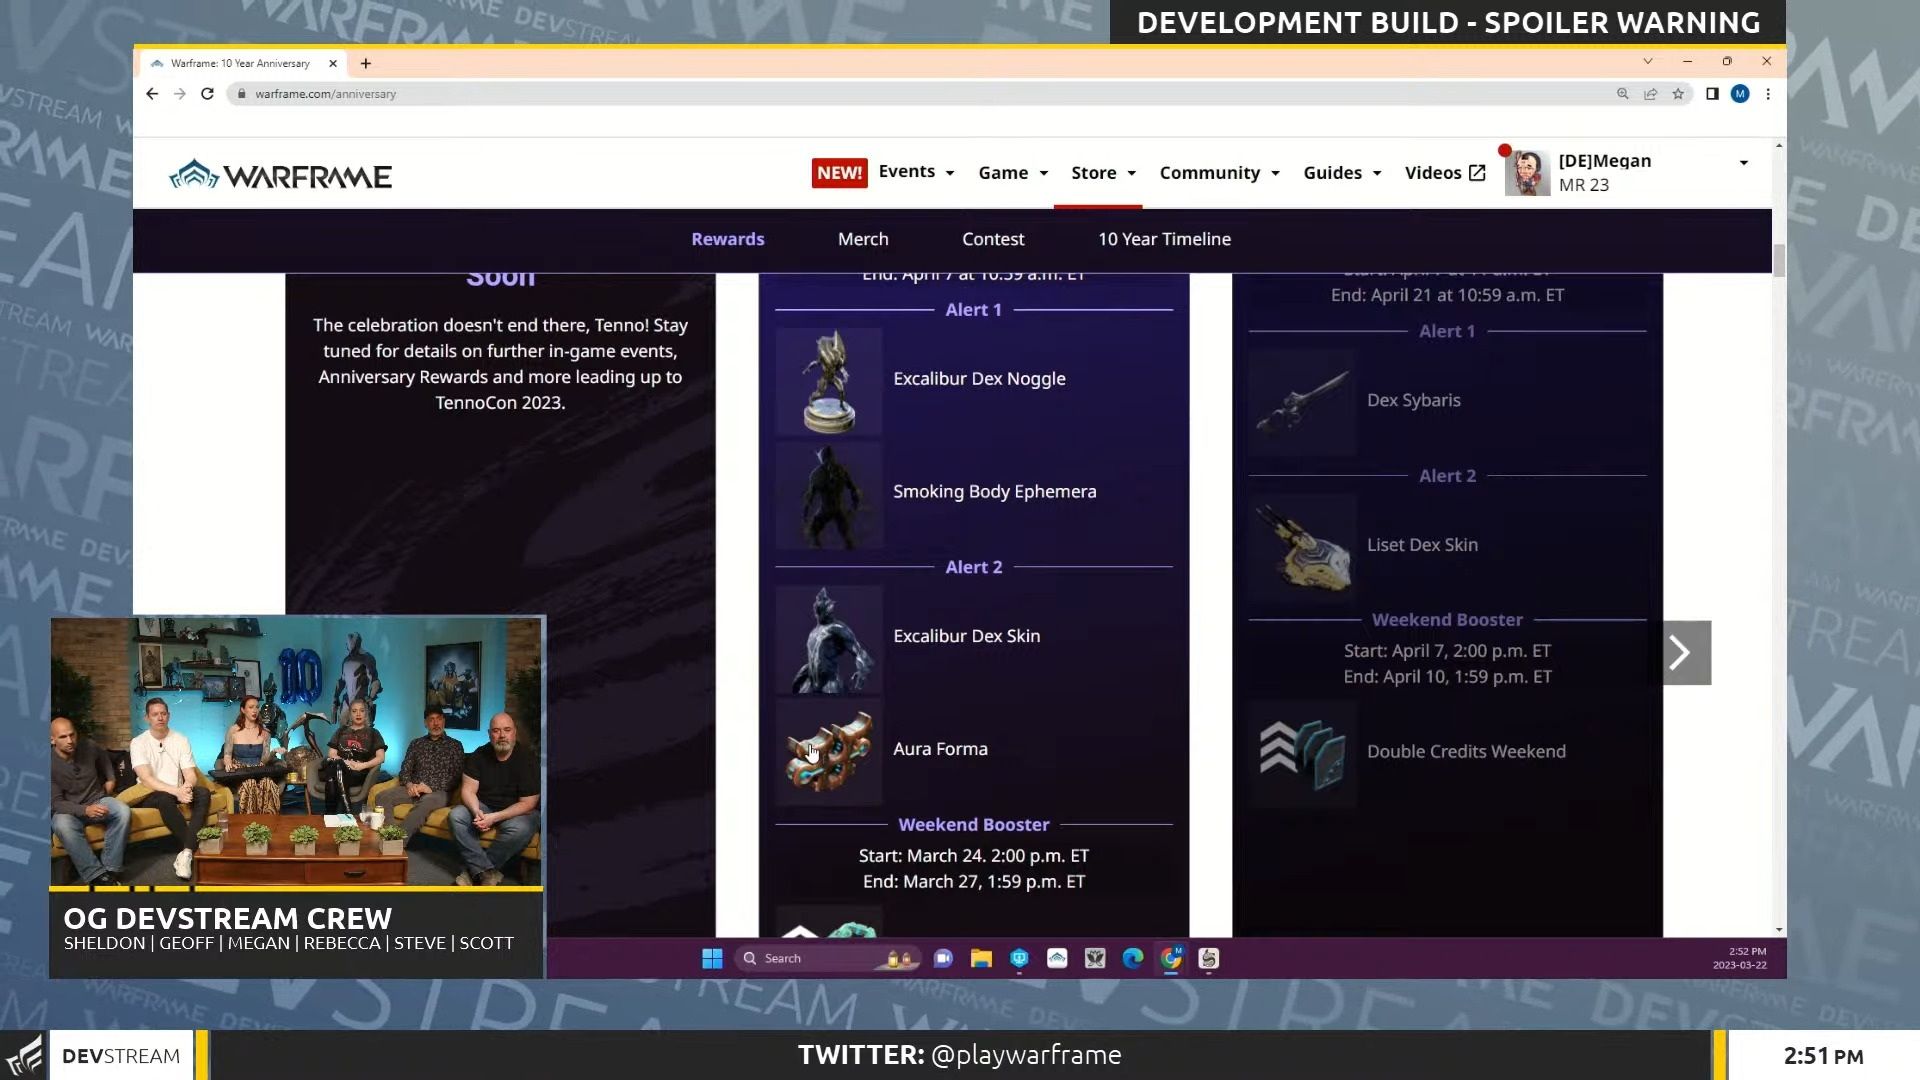Click the NEW! badge beside Events
Screen dimensions: 1920x1080
(839, 173)
